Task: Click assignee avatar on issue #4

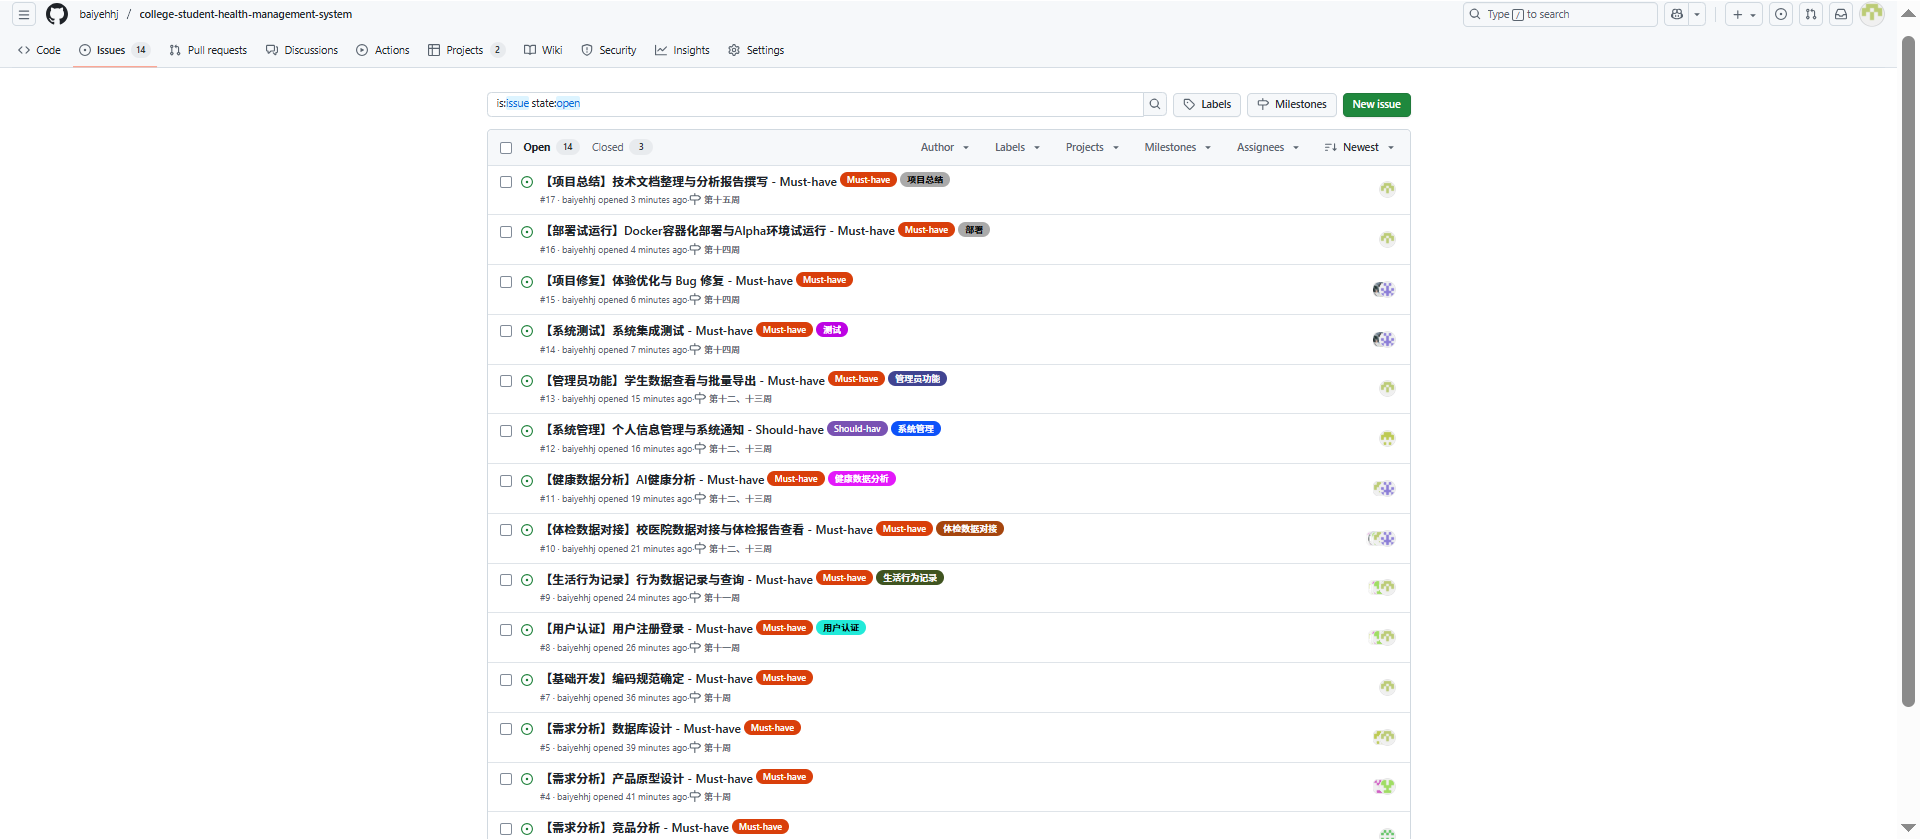Action: (x=1384, y=786)
